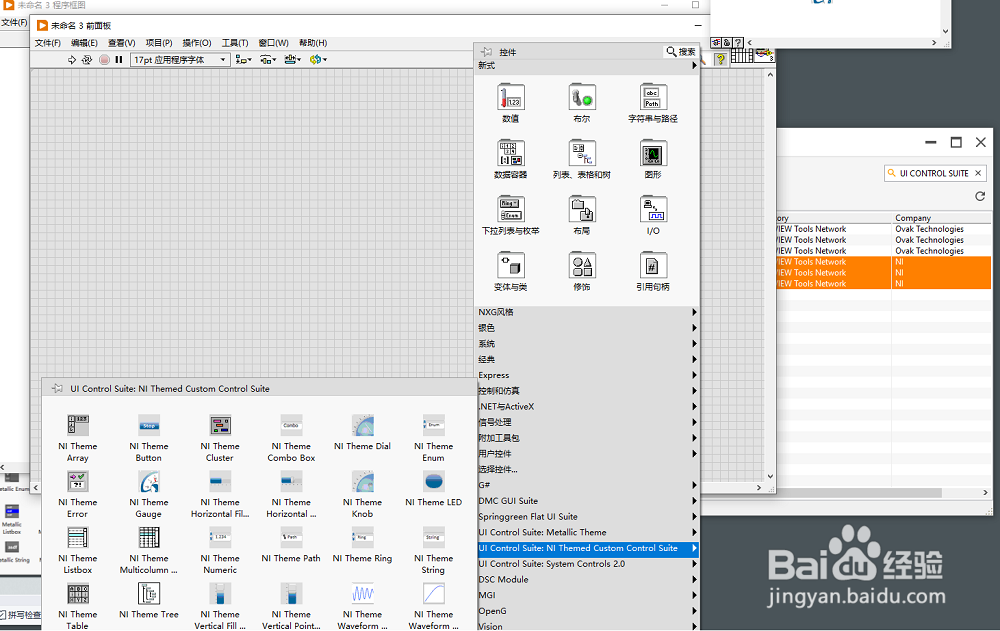Image resolution: width=1000 pixels, height=631 pixels.
Task: Open the 字符串与路径 palette icon
Action: [x=653, y=98]
